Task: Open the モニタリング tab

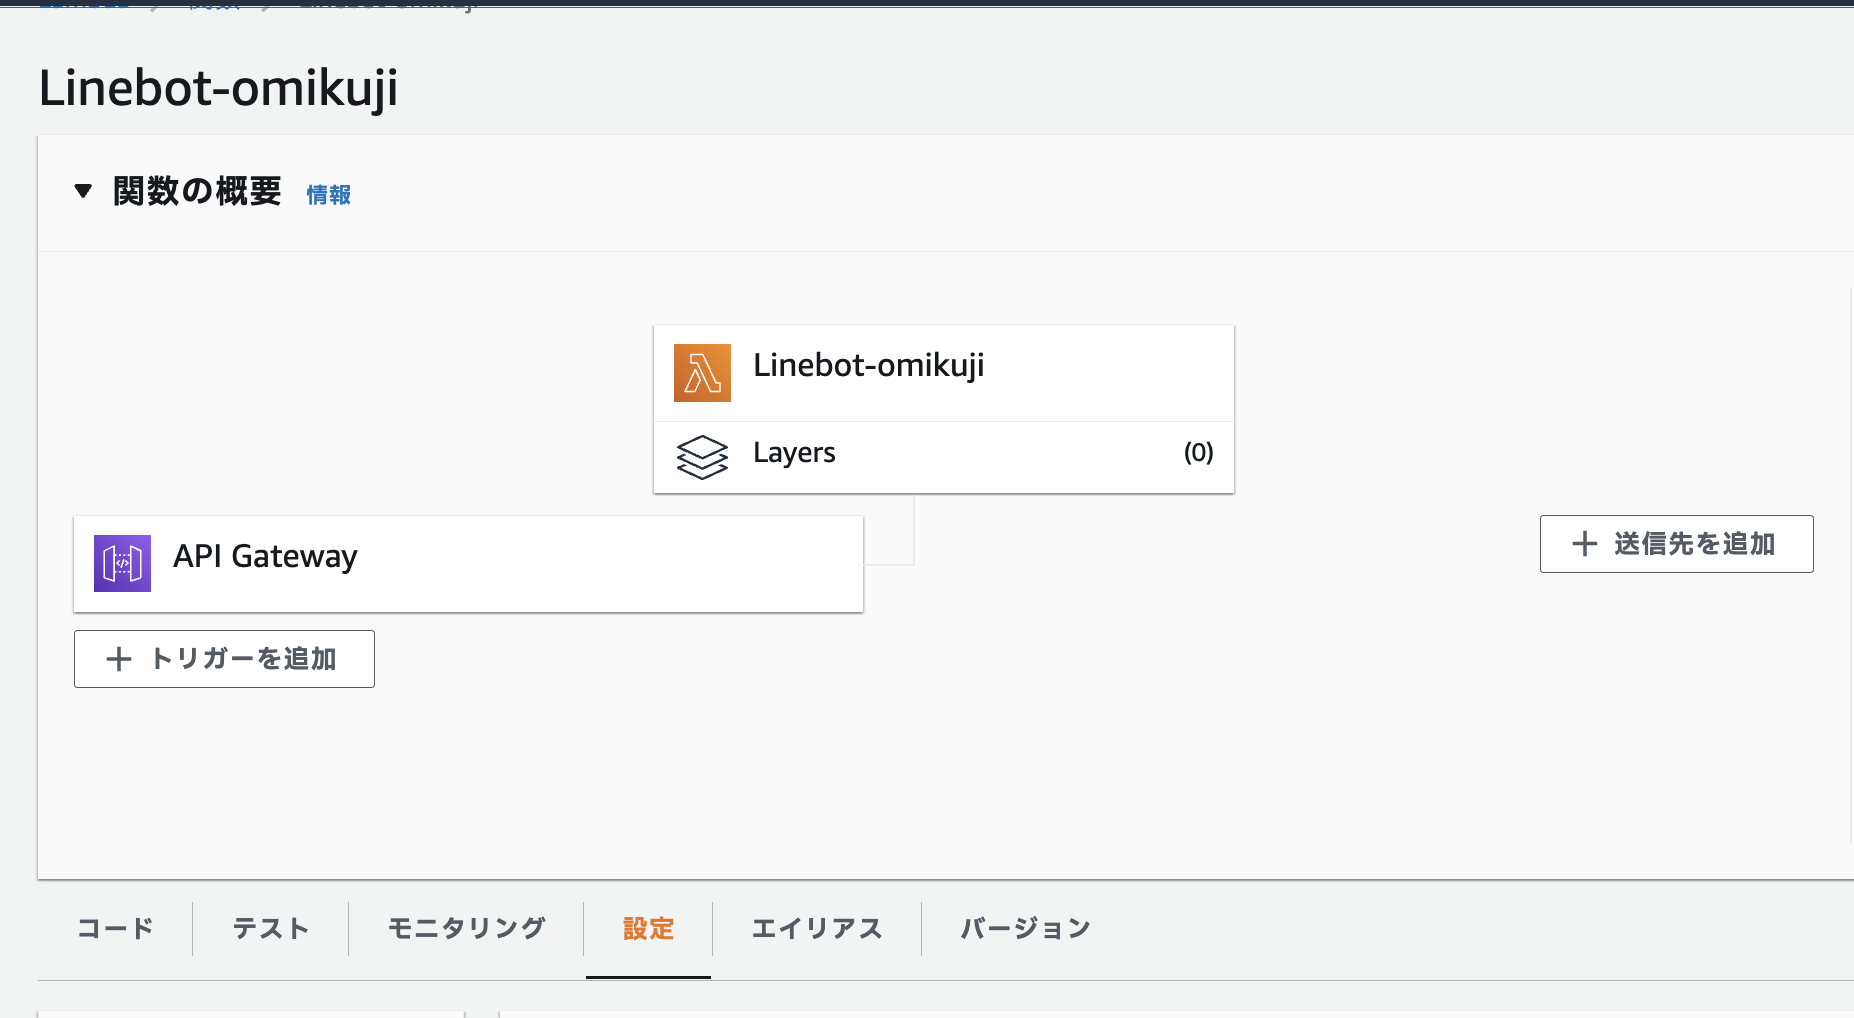Action: [466, 928]
